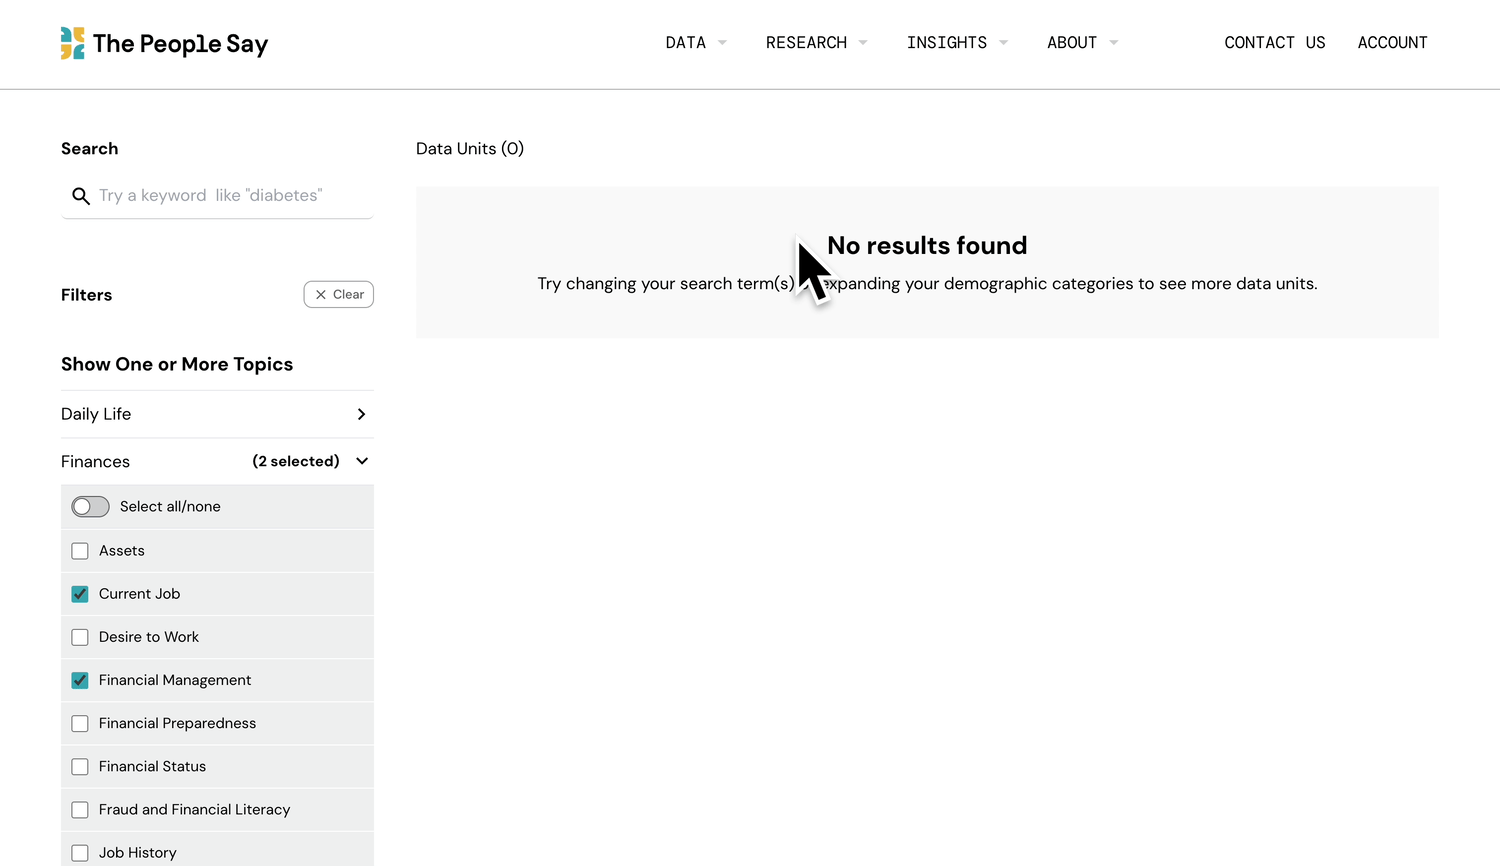The height and width of the screenshot is (866, 1500).
Task: Click the X icon in Clear button
Action: (x=321, y=295)
